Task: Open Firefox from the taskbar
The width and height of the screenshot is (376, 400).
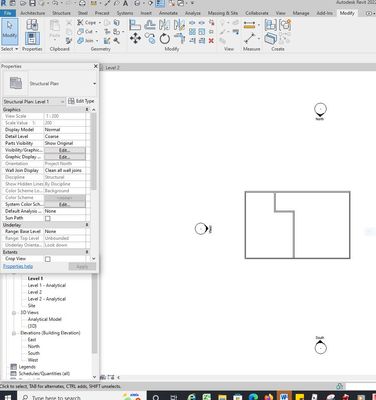Action: point(269,397)
